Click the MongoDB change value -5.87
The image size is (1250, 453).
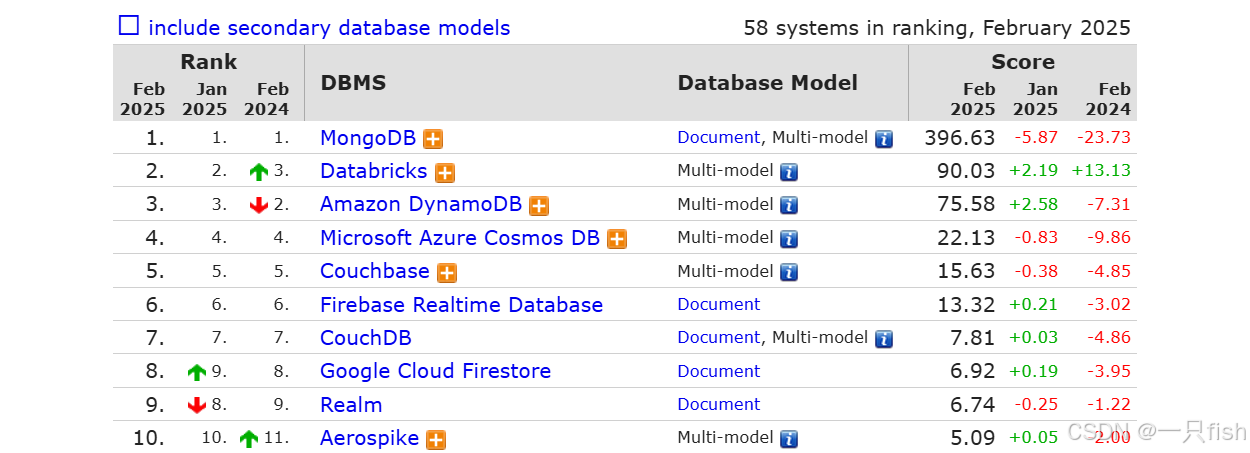(x=1035, y=138)
